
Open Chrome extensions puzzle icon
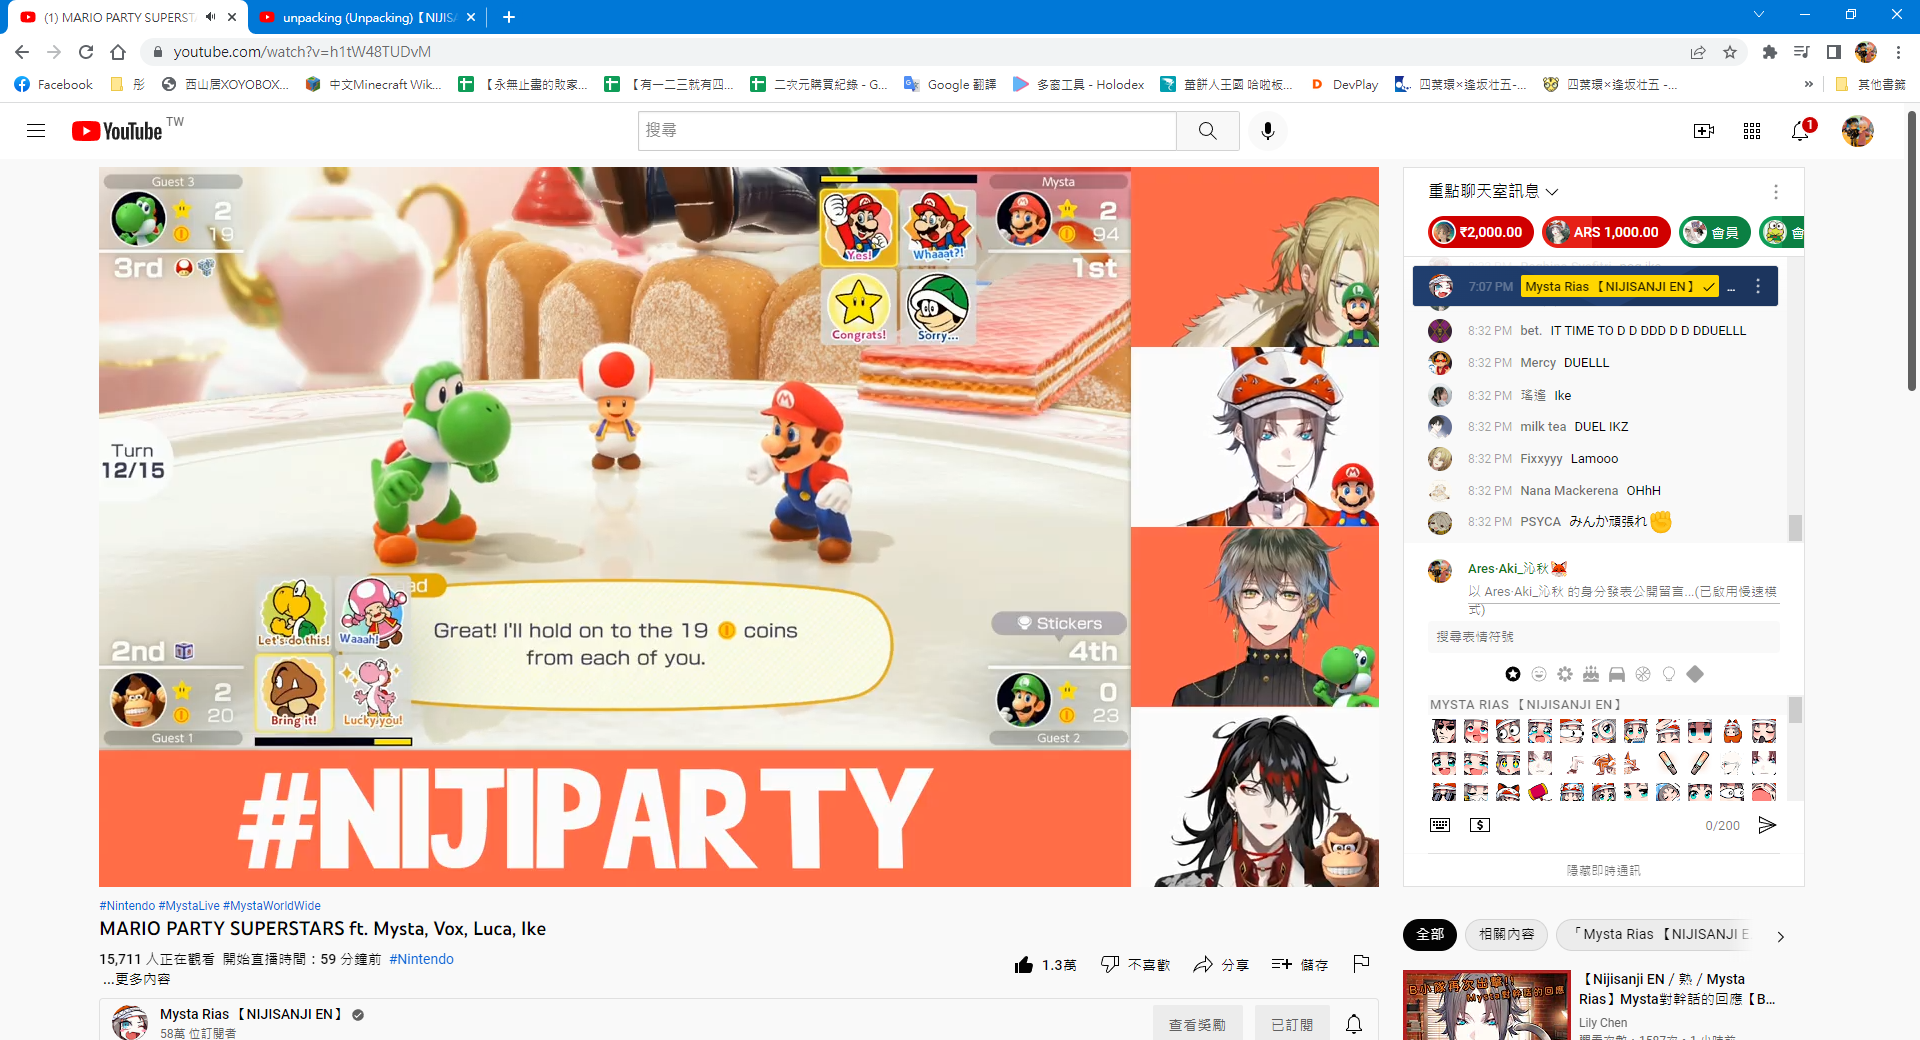point(1770,52)
